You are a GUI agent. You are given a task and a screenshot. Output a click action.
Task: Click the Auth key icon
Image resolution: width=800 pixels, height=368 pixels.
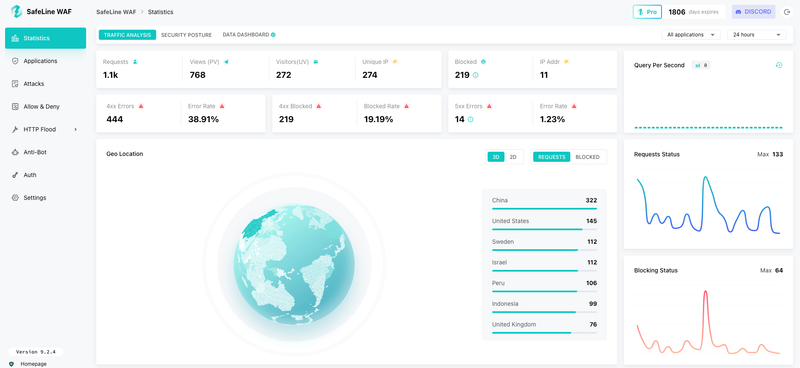coord(15,175)
